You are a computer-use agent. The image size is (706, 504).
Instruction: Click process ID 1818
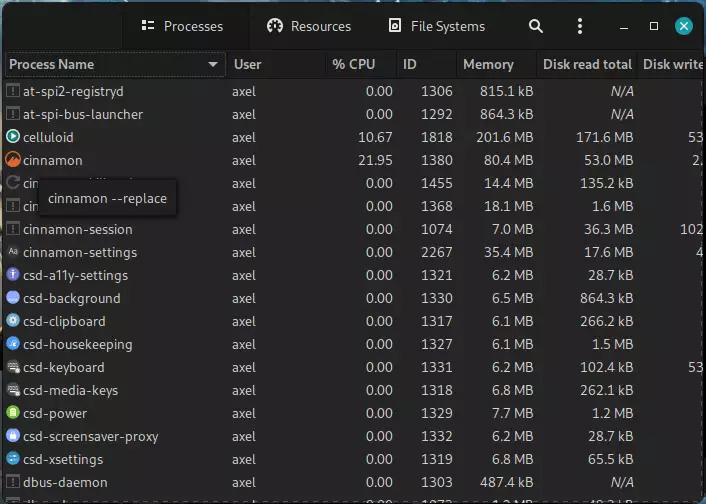(x=436, y=137)
